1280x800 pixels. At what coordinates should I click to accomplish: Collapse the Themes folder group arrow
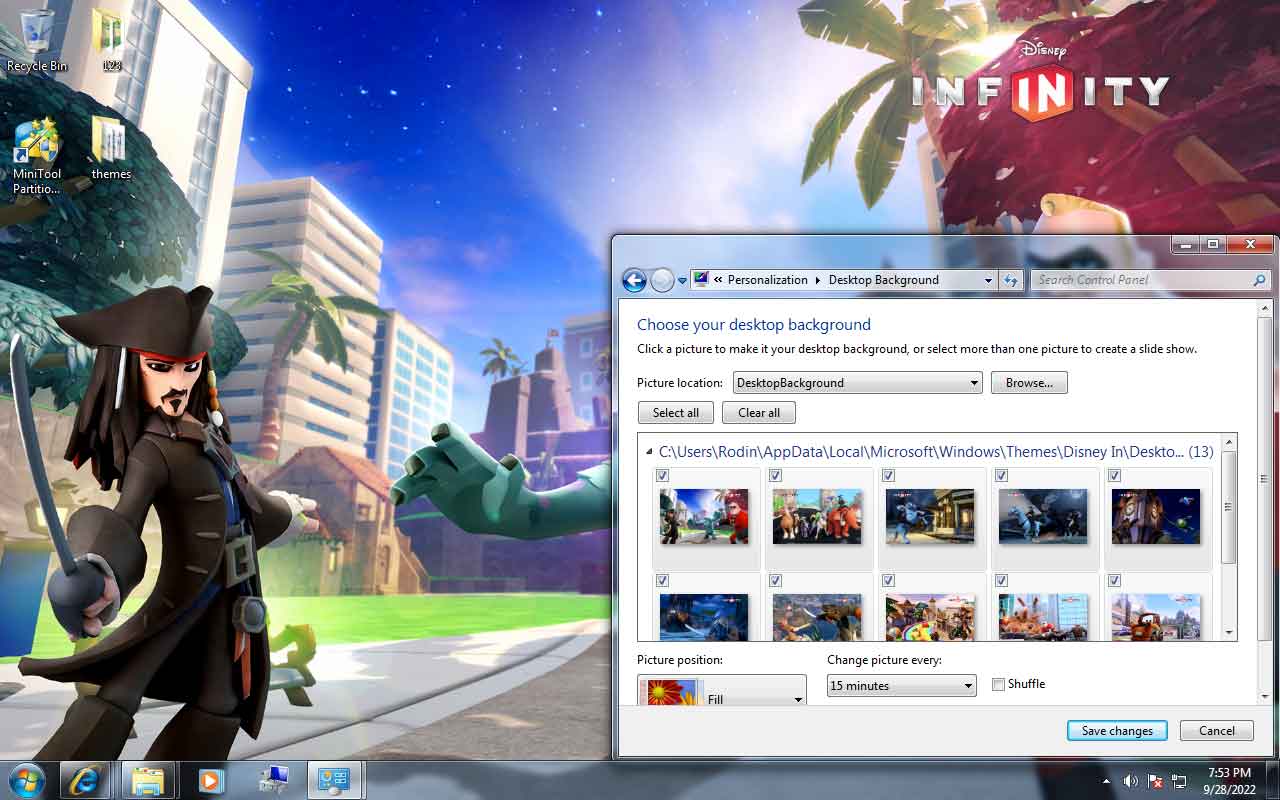pyautogui.click(x=649, y=452)
